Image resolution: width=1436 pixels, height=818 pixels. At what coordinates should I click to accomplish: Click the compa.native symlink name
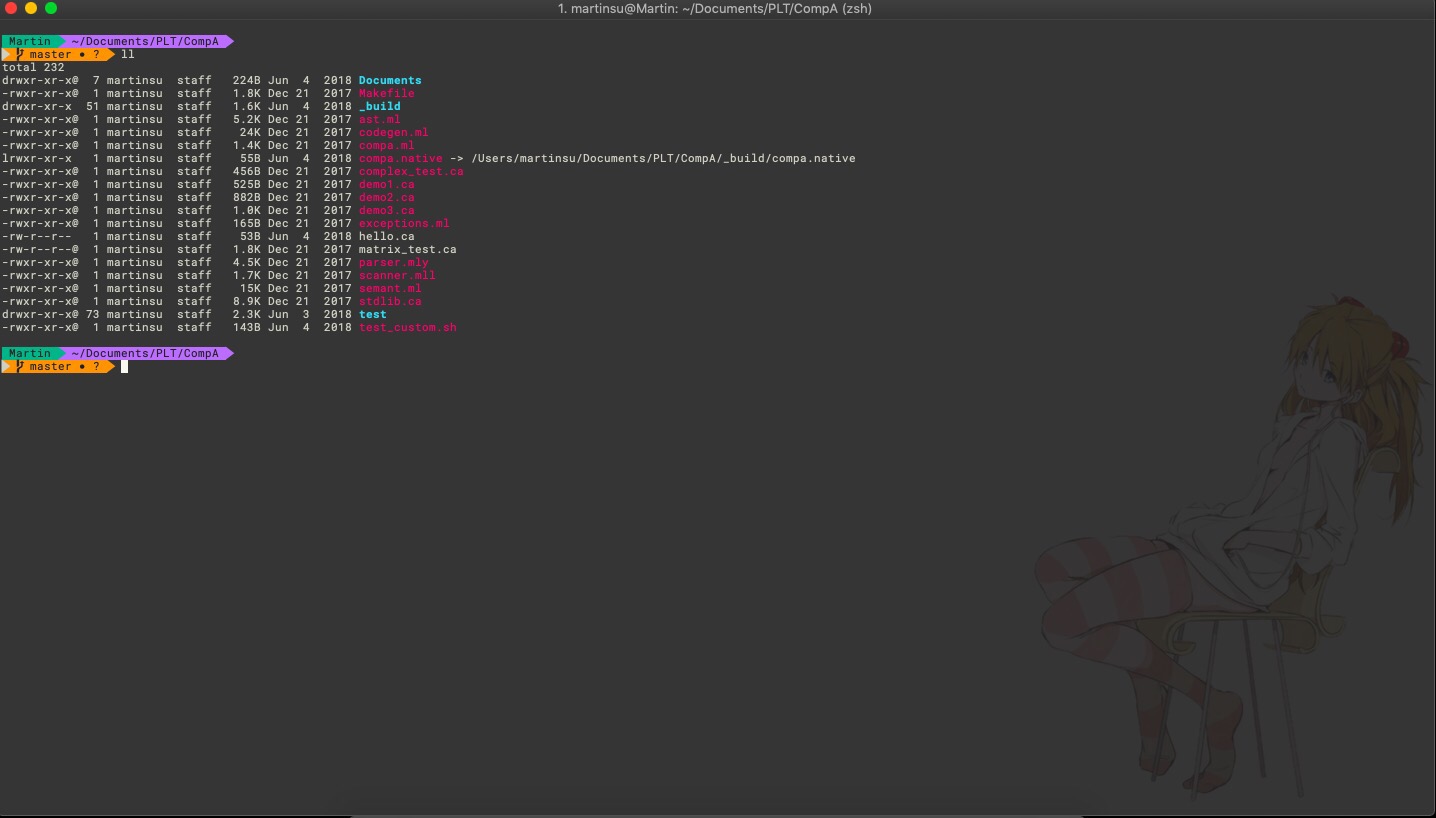pyautogui.click(x=400, y=158)
